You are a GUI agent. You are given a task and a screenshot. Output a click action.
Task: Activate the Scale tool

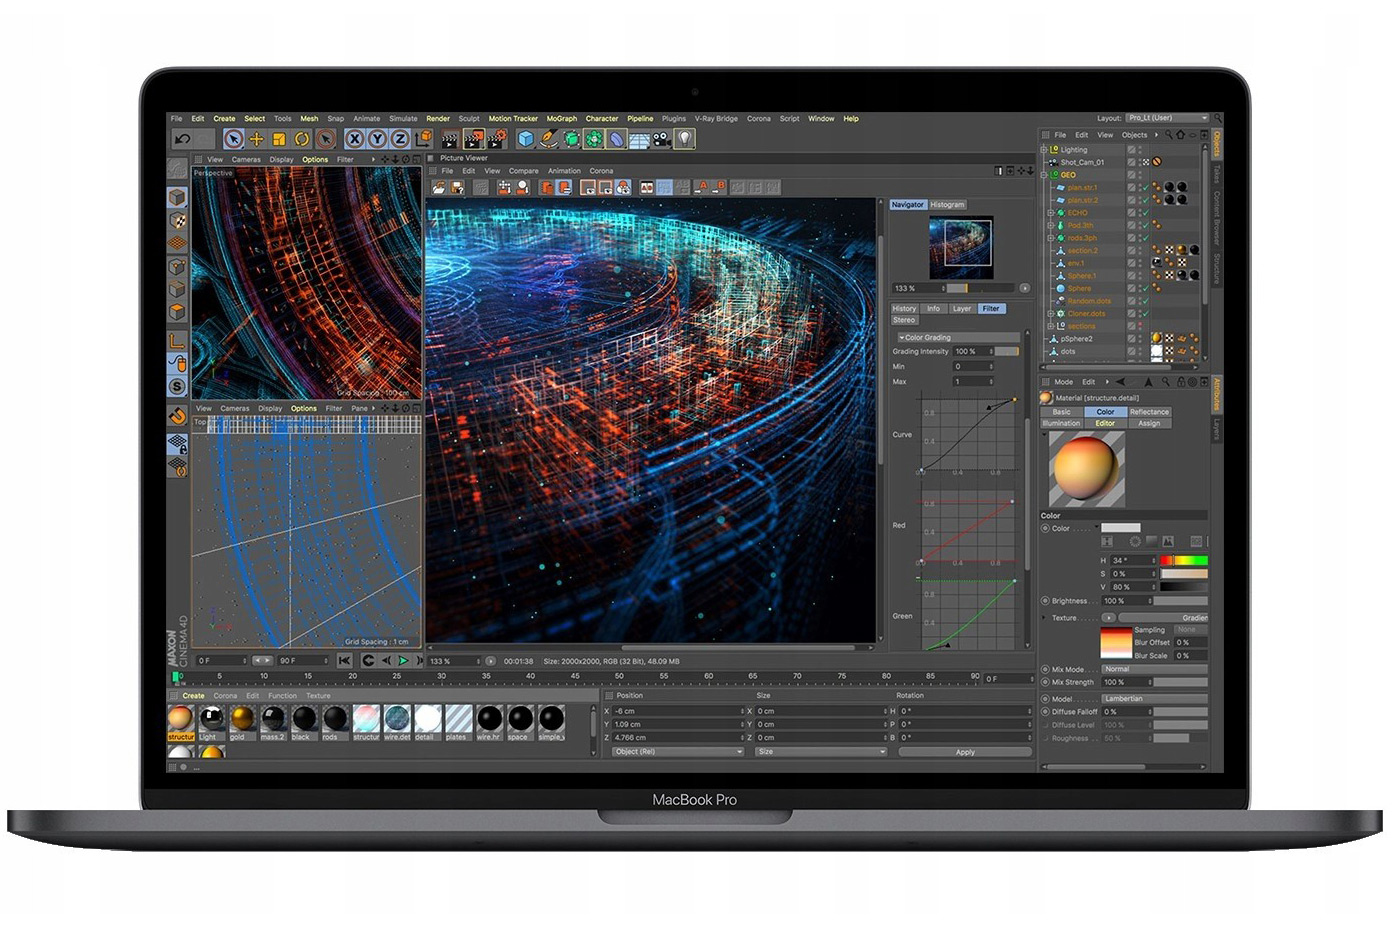[279, 139]
